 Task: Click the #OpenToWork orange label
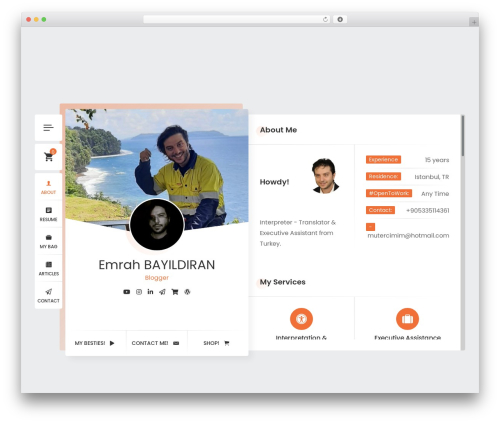tap(389, 193)
